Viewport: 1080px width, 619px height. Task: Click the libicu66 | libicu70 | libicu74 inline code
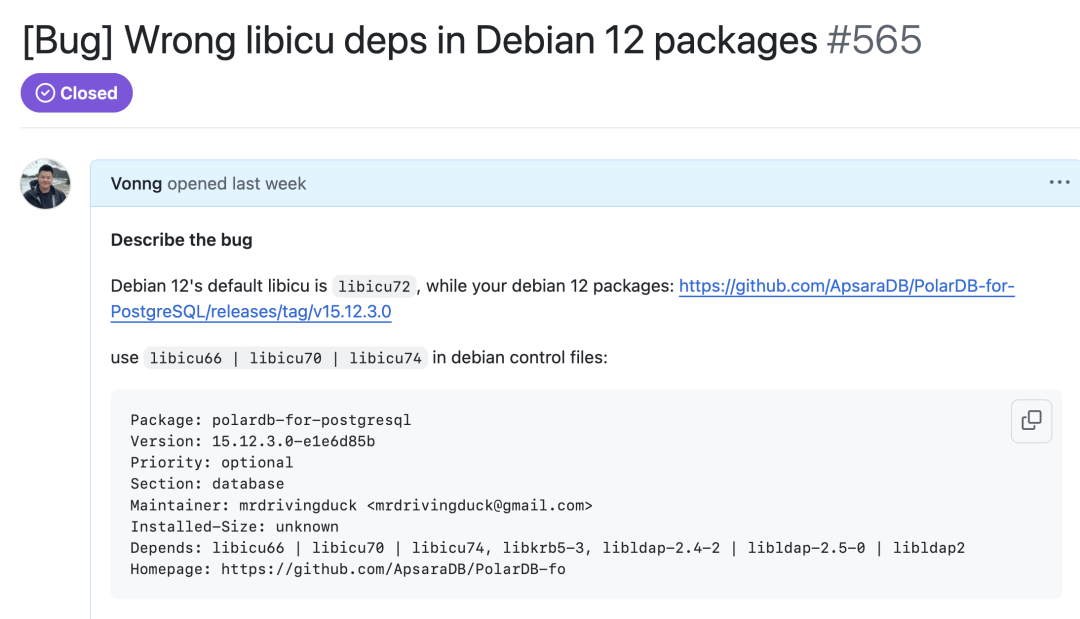click(x=286, y=358)
